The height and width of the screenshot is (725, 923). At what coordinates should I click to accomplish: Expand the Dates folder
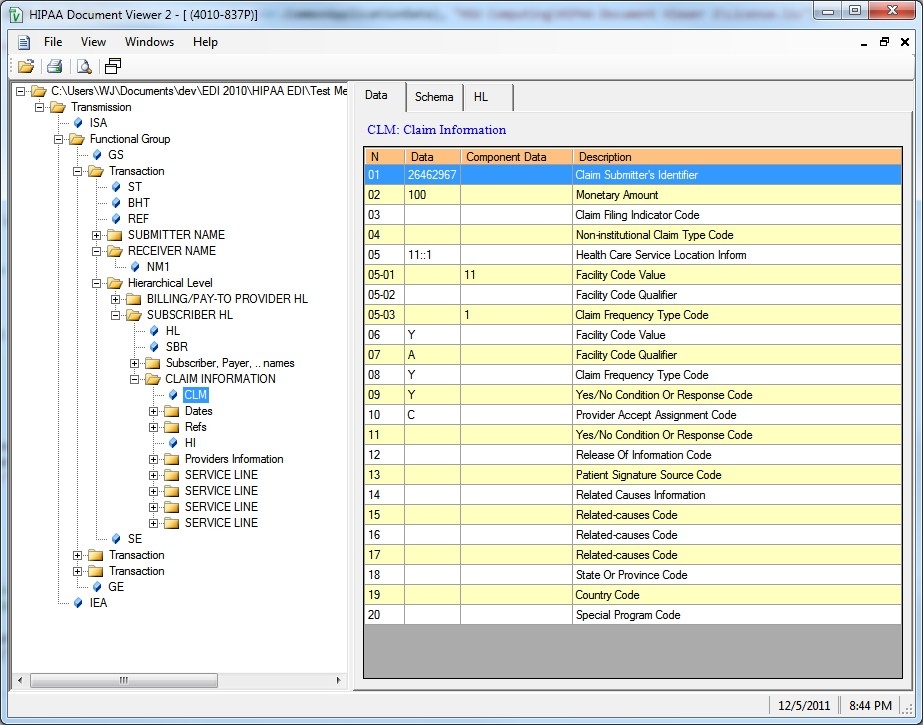pyautogui.click(x=154, y=411)
